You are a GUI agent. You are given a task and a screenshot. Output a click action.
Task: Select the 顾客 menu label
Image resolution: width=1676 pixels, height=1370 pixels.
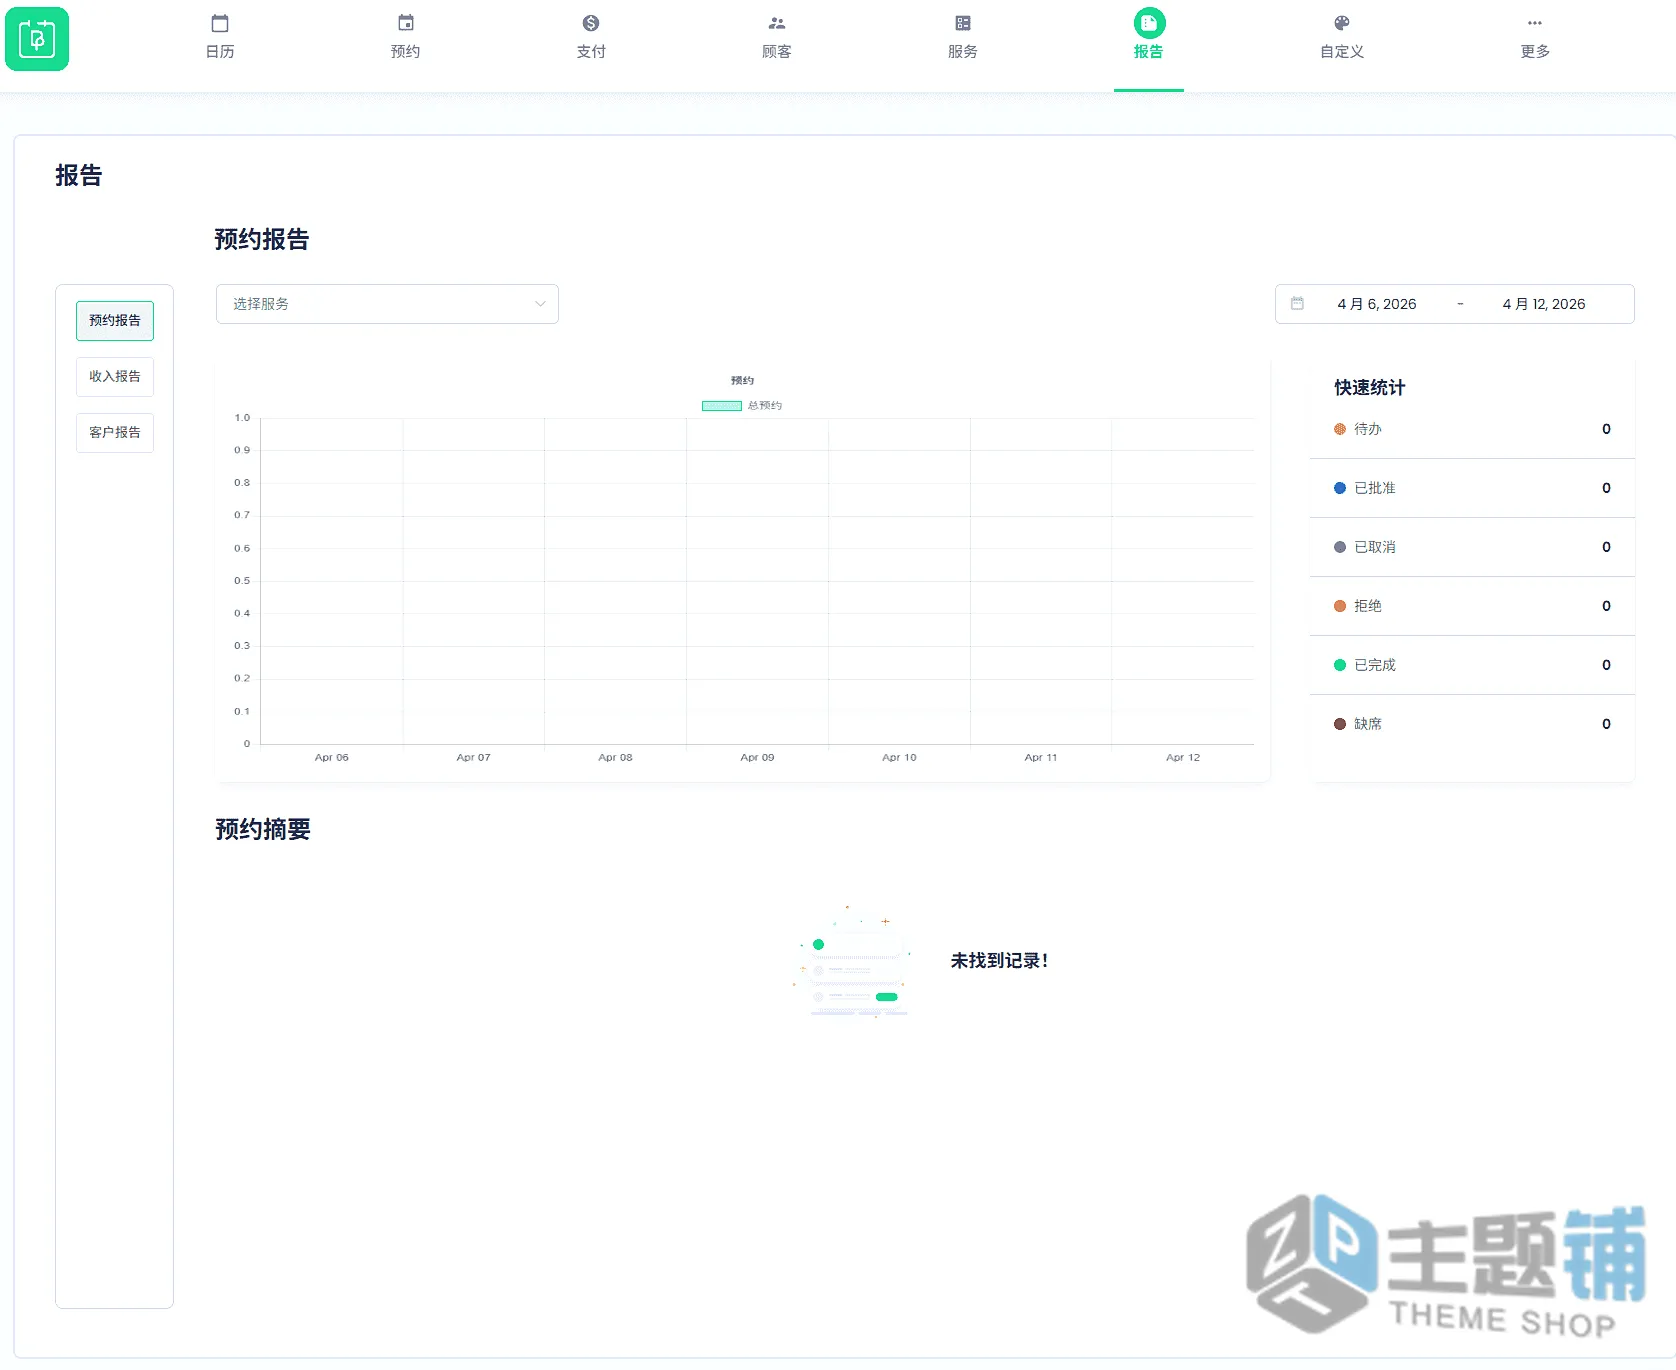coord(777,52)
